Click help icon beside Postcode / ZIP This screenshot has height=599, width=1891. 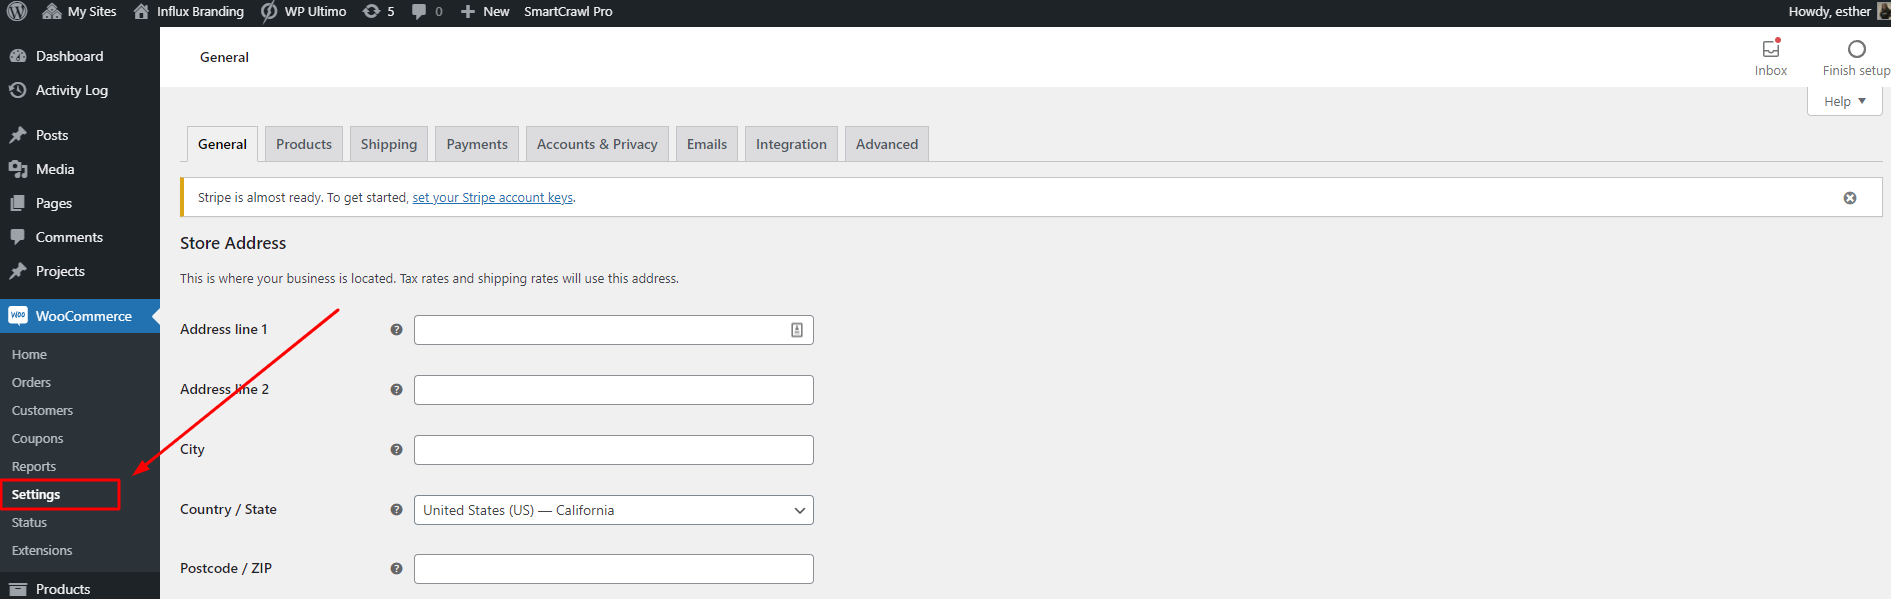[396, 569]
